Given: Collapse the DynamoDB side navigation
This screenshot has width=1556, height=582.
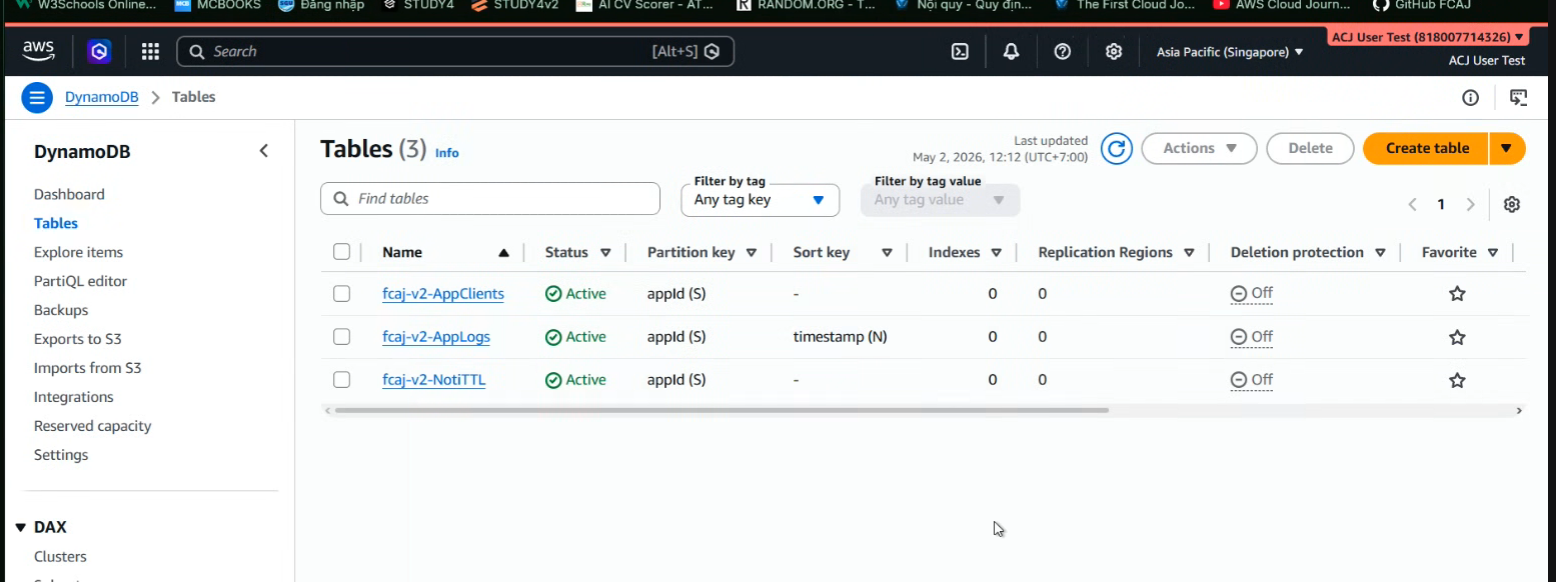Looking at the screenshot, I should tap(264, 151).
